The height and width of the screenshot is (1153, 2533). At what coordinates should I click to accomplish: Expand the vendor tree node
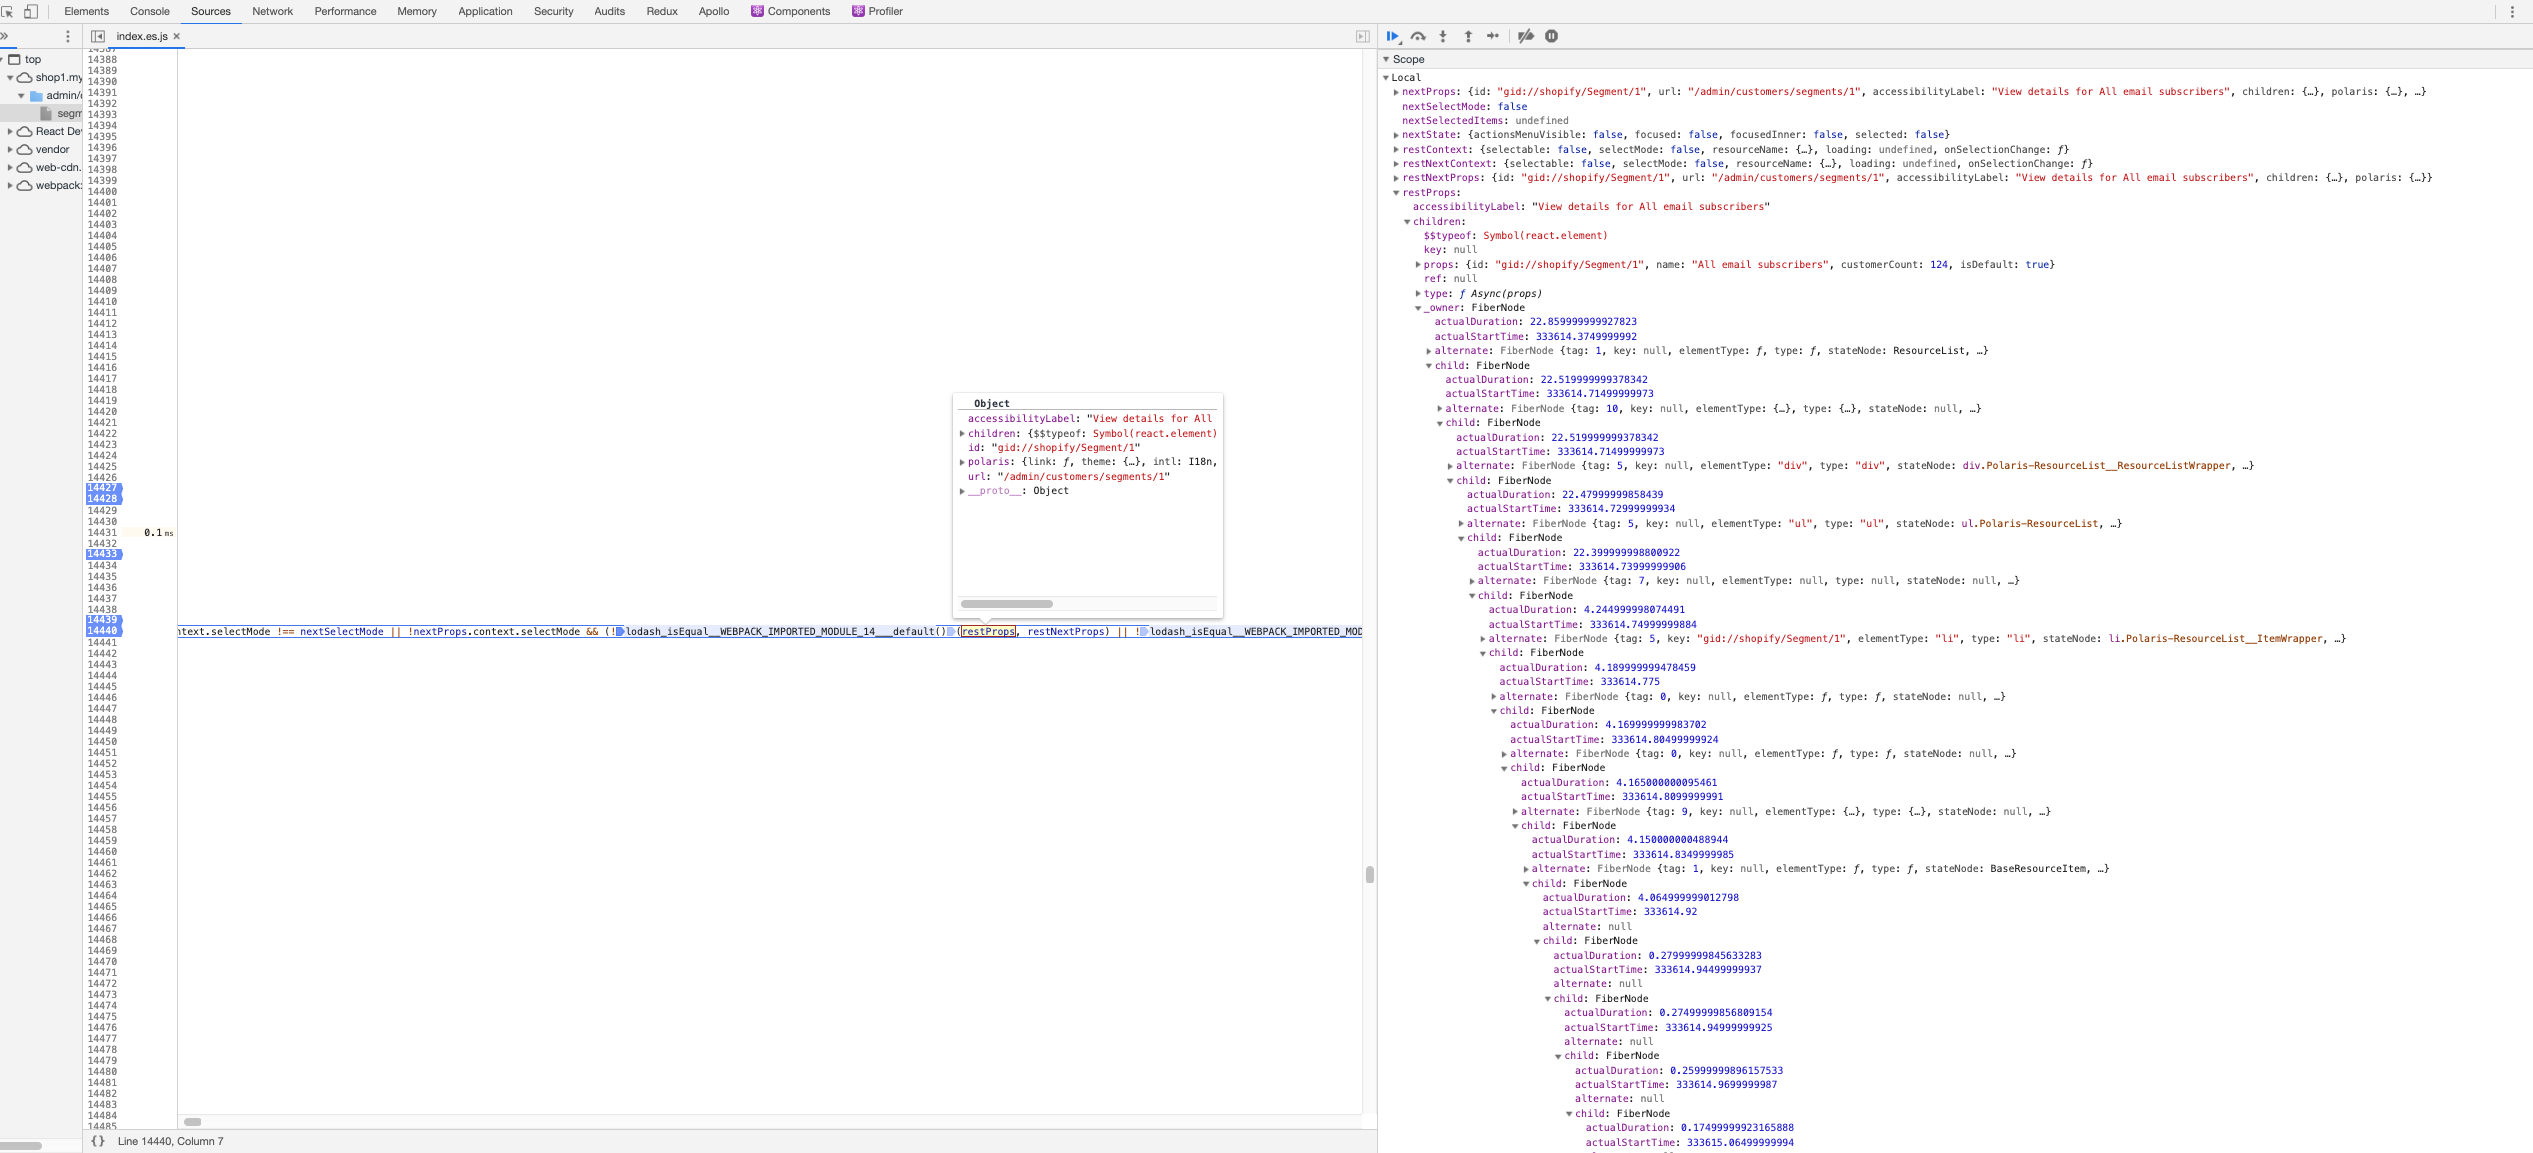click(10, 150)
